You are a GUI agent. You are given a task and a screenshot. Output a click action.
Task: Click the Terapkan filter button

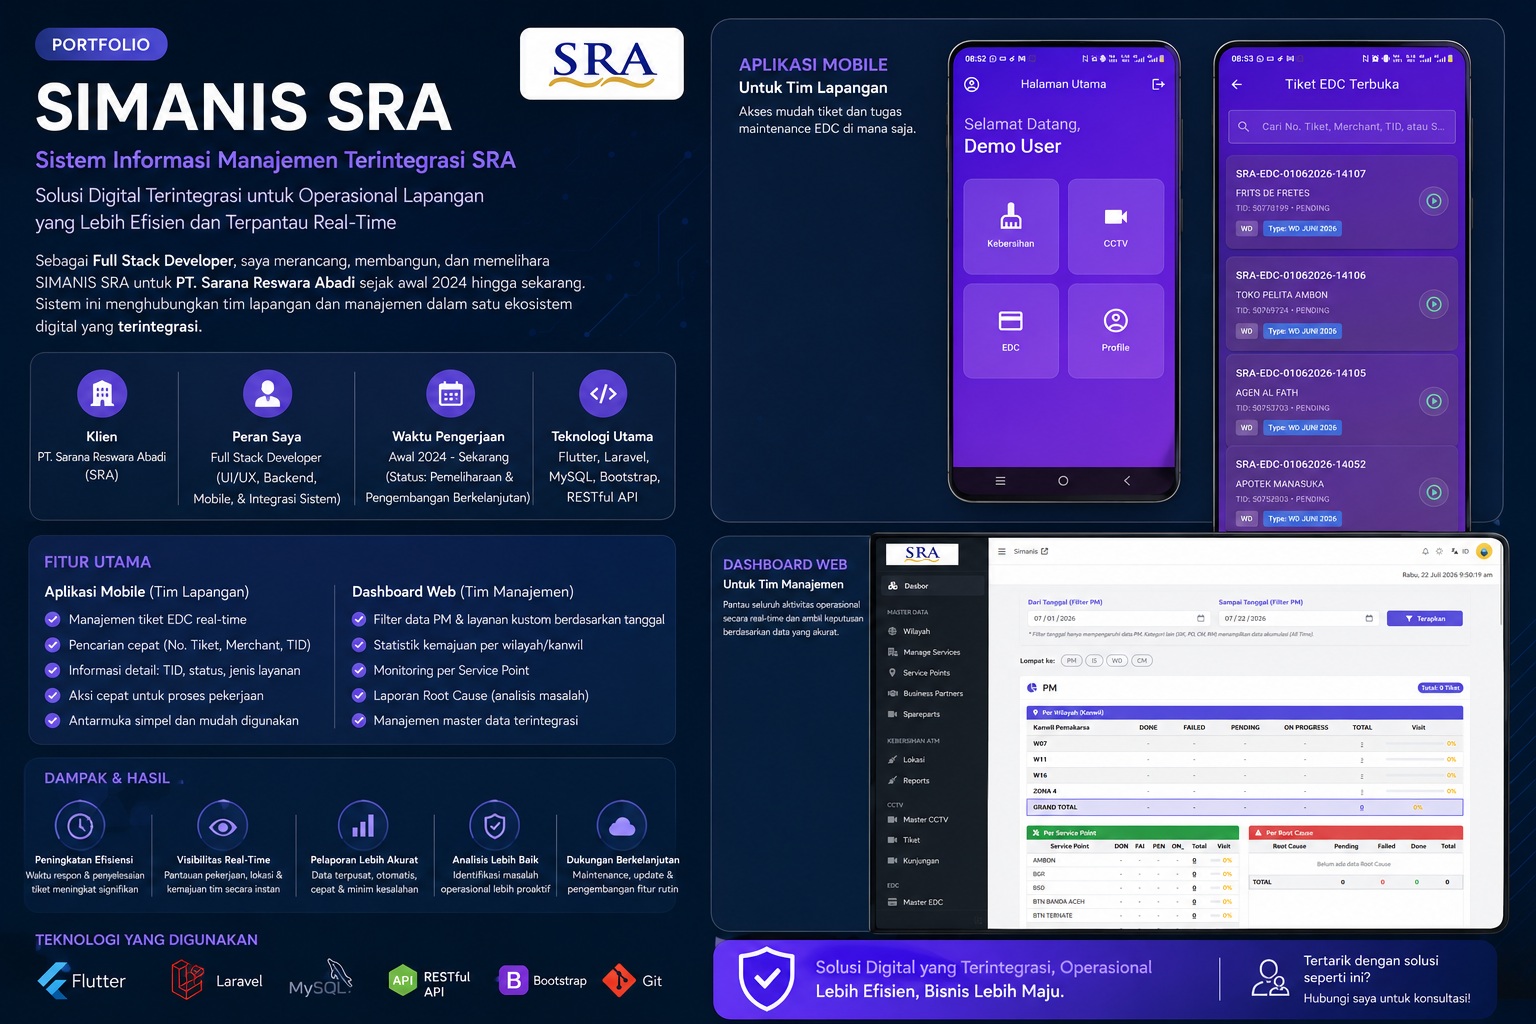point(1424,618)
